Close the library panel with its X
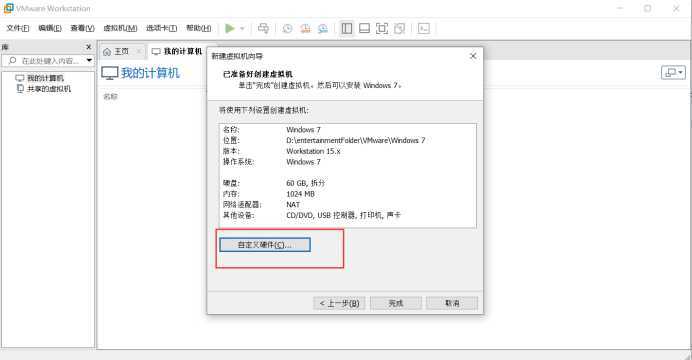The image size is (692, 360). [x=89, y=47]
